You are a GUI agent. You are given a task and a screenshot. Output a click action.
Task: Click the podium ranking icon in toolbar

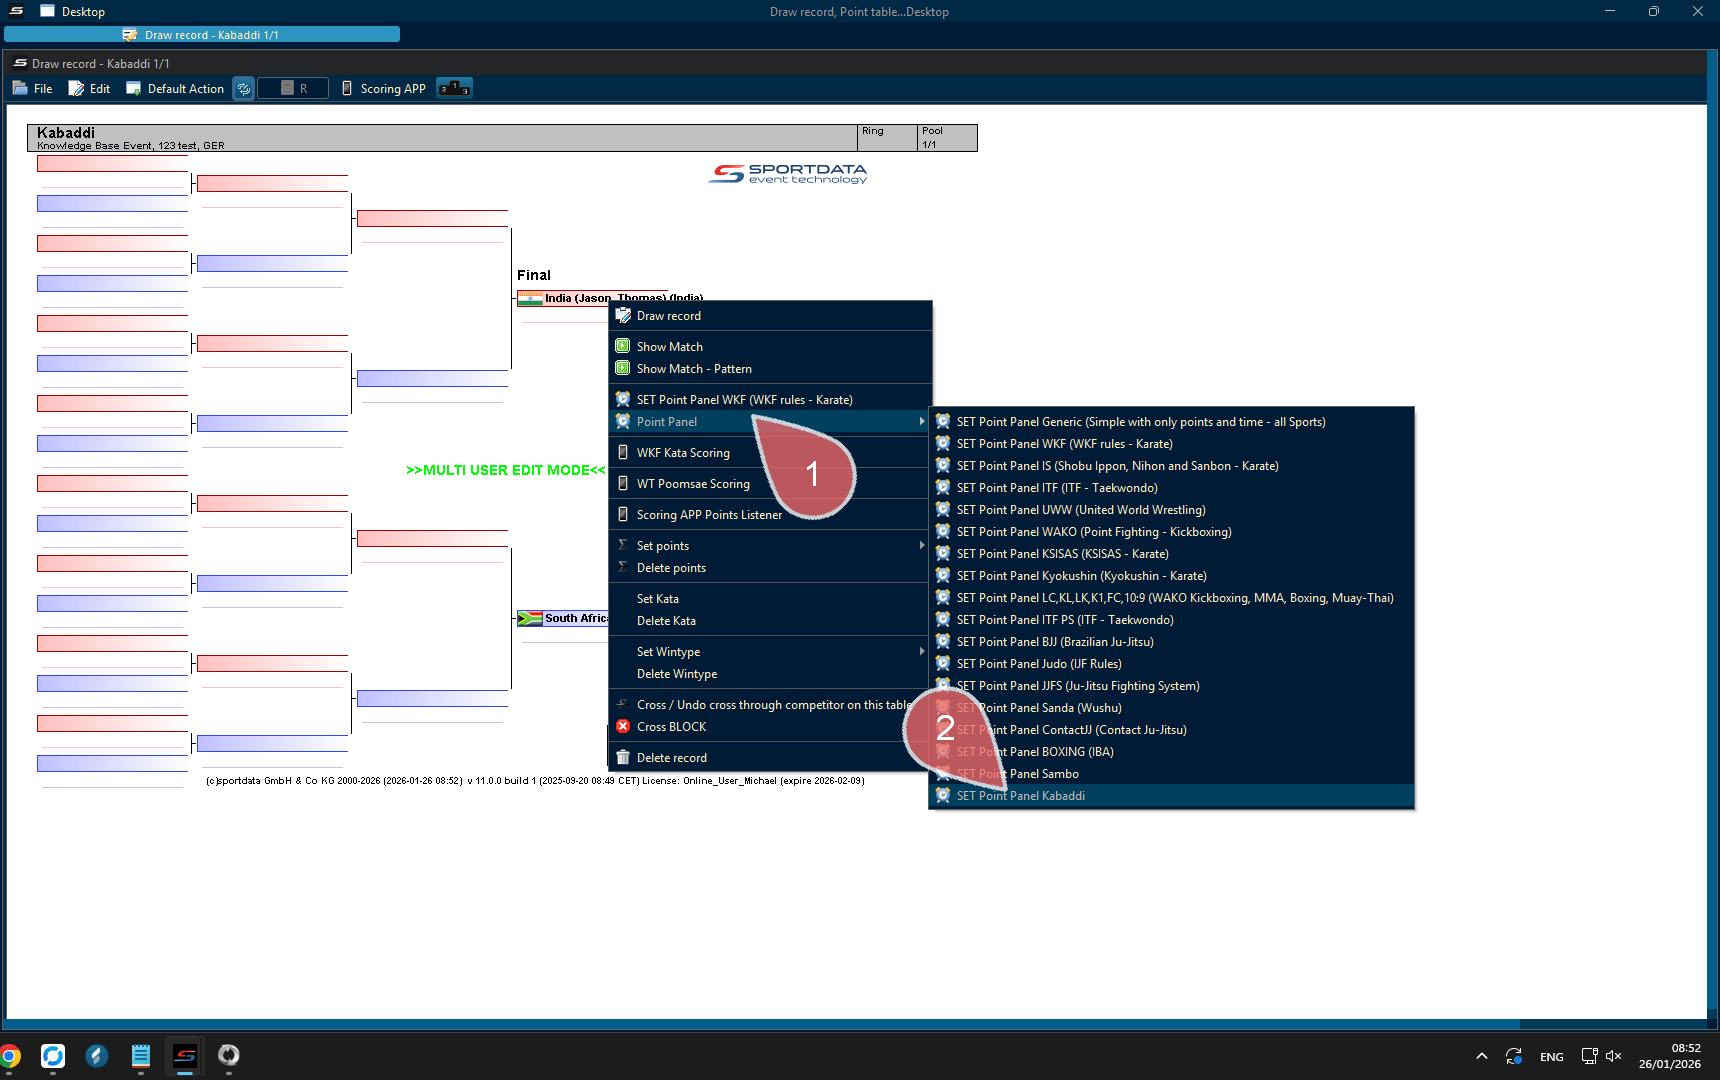tap(454, 88)
